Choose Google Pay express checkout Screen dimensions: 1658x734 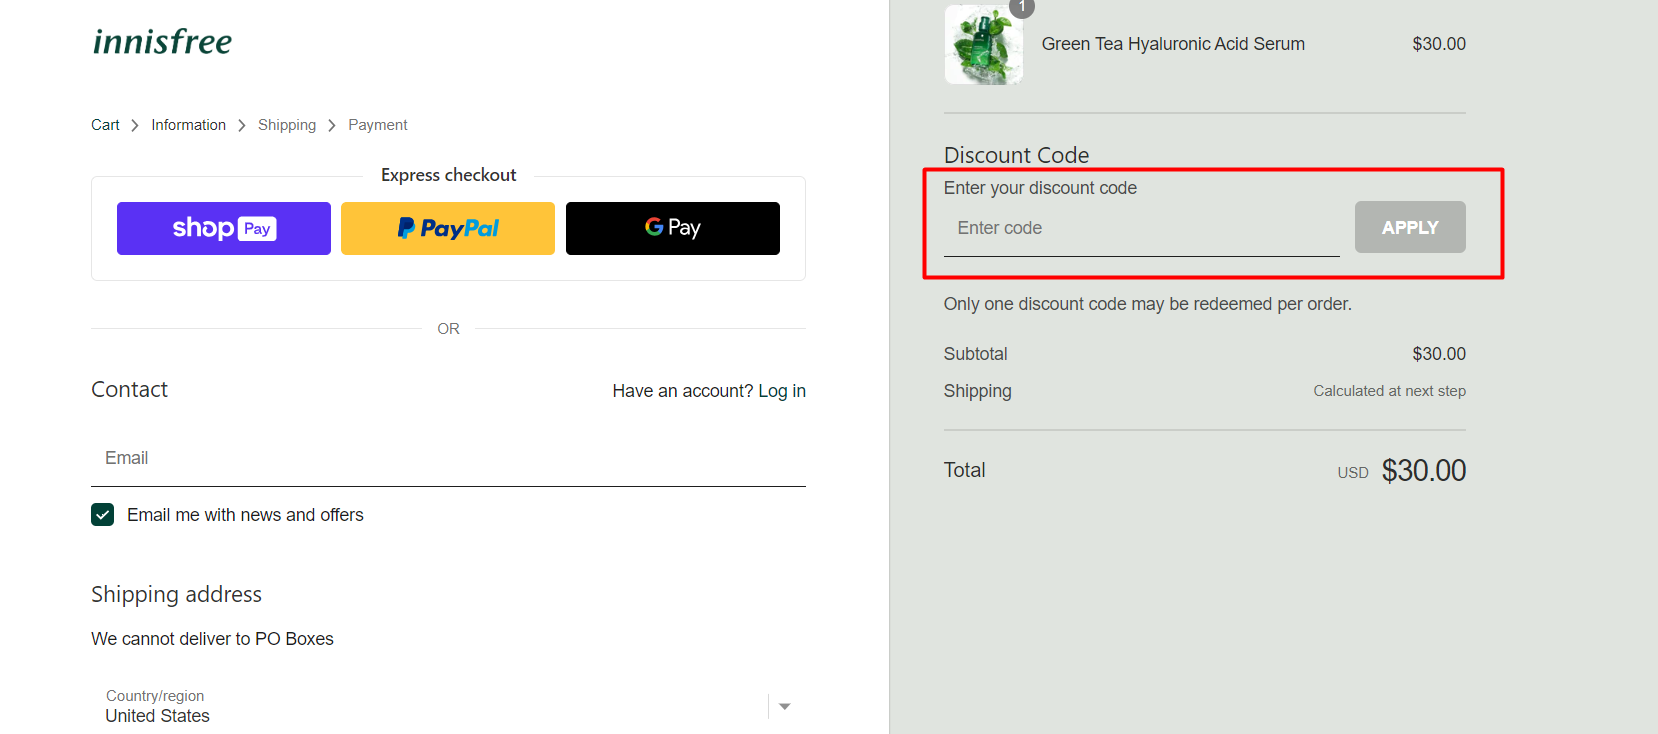(673, 228)
